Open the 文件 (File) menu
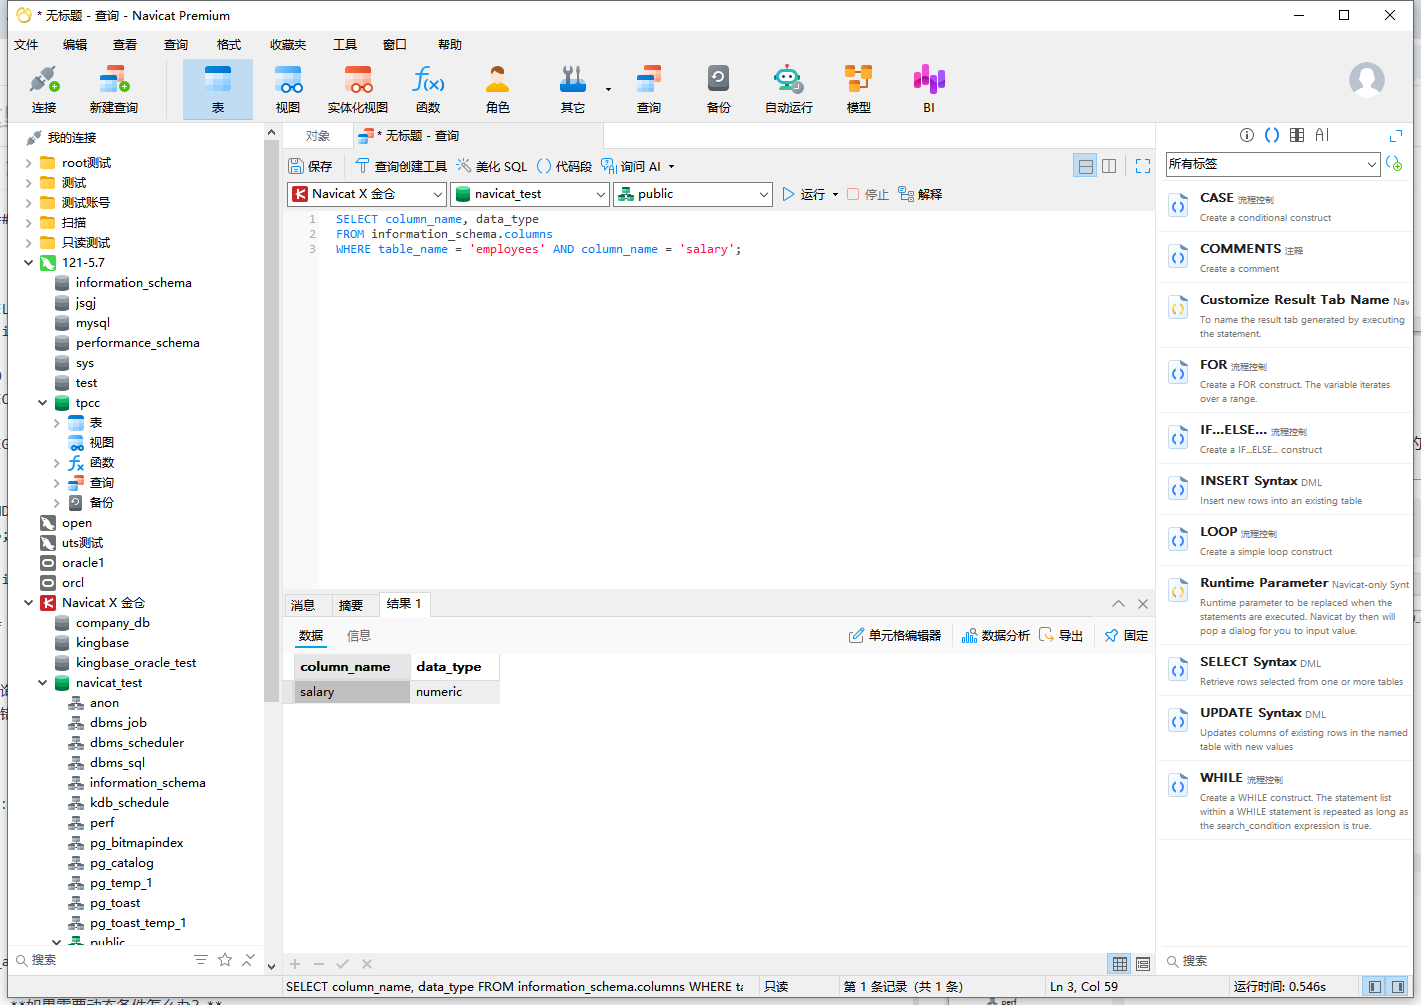The height and width of the screenshot is (1005, 1421). point(26,45)
